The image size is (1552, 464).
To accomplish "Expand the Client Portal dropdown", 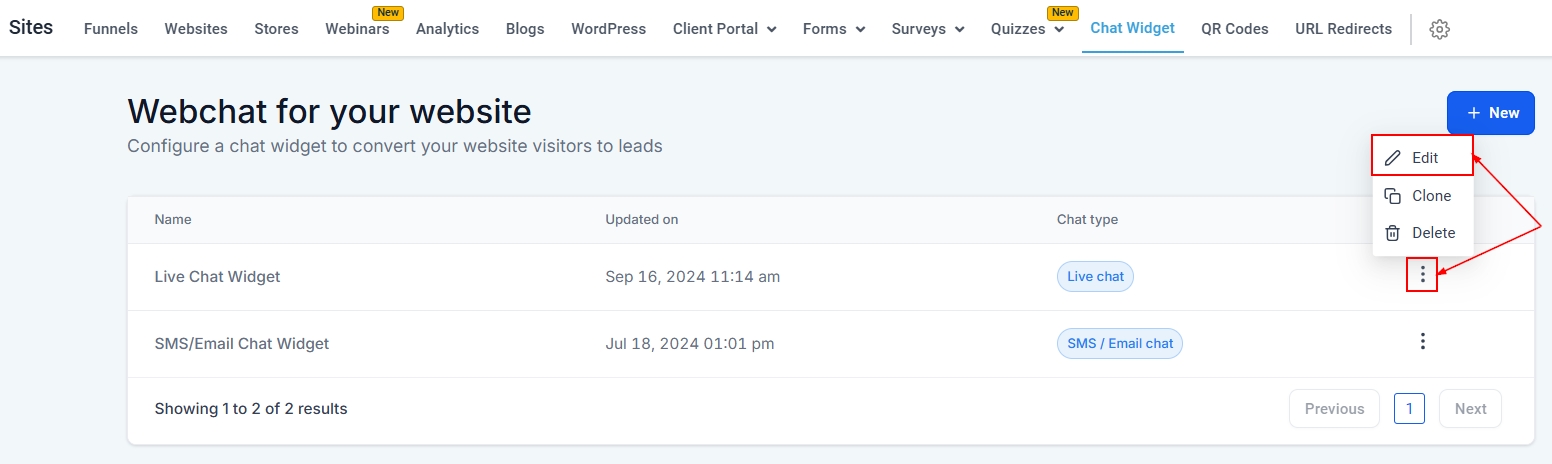I will [x=724, y=29].
